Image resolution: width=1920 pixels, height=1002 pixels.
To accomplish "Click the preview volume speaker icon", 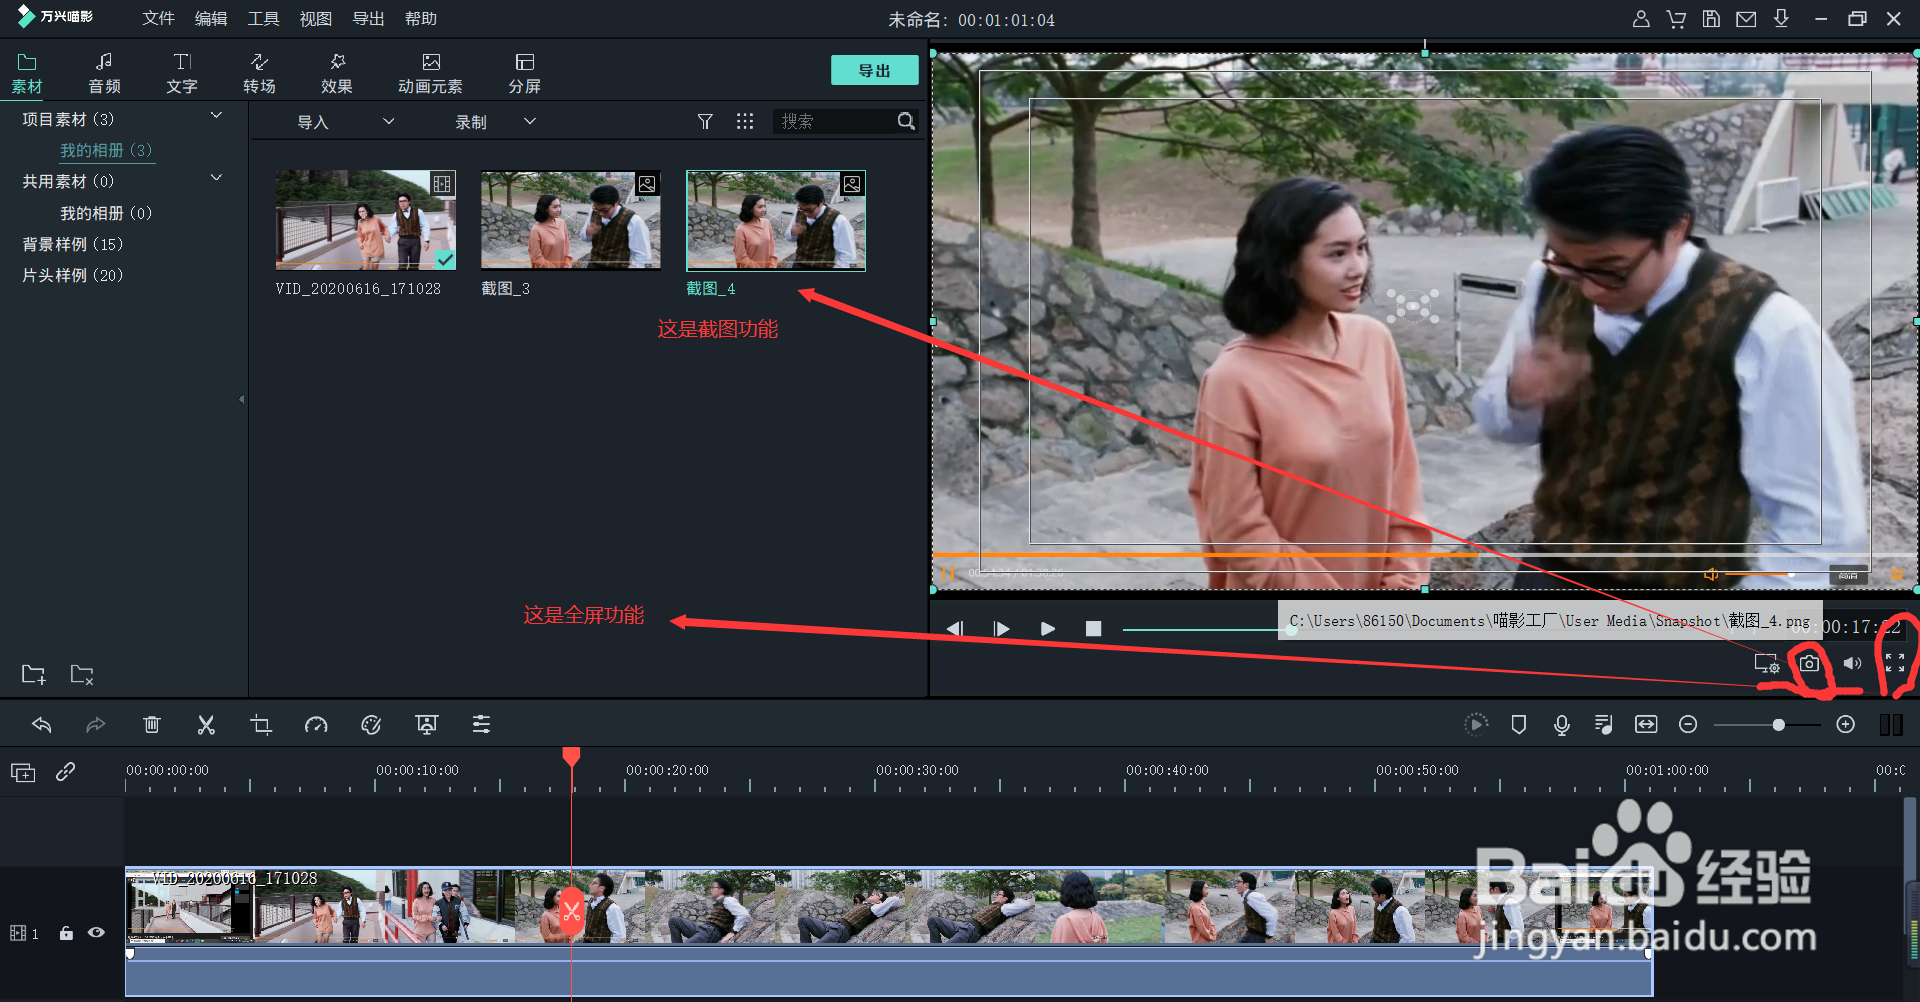I will coord(1852,663).
